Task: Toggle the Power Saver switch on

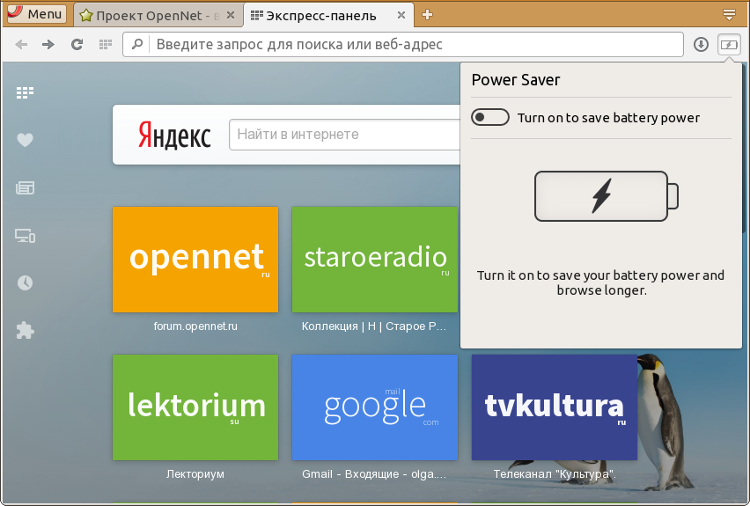Action: click(490, 117)
